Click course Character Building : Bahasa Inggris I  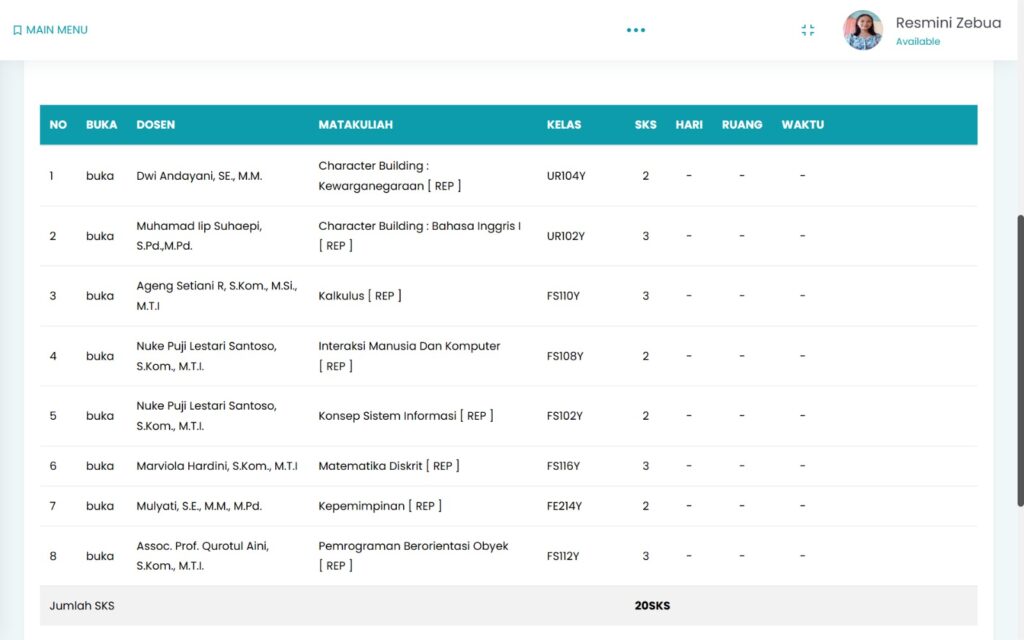click(419, 236)
